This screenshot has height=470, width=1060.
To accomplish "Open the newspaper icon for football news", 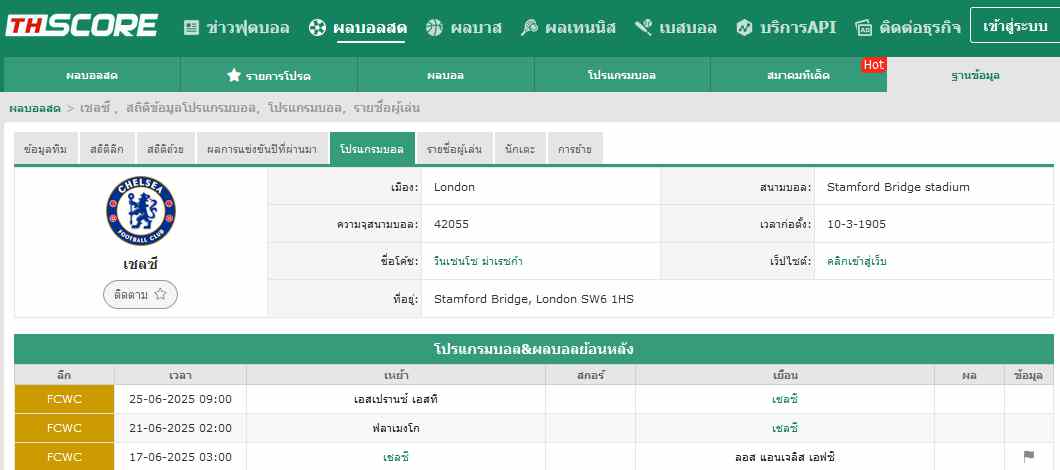I will [192, 28].
